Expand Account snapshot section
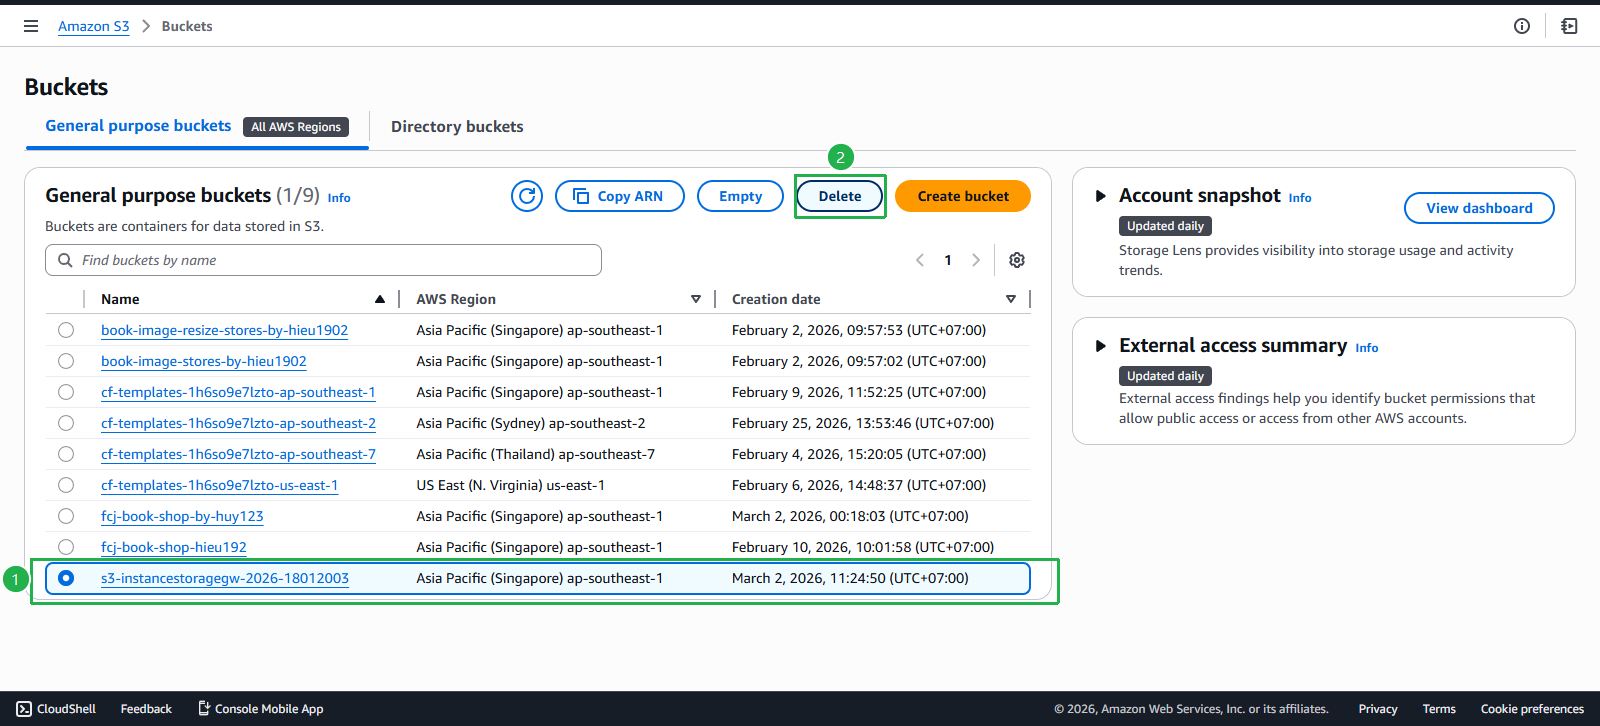 coord(1100,196)
